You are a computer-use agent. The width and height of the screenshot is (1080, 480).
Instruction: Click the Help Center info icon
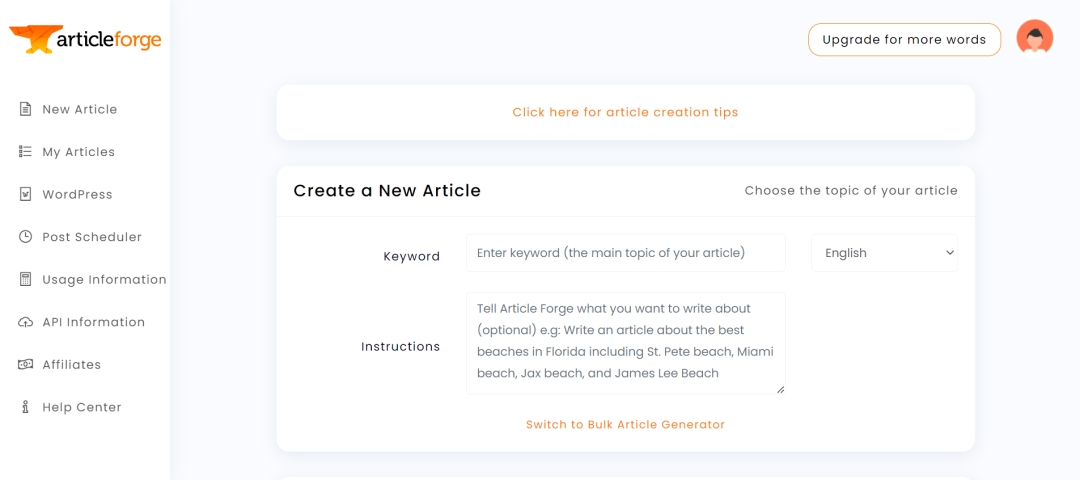(x=26, y=407)
